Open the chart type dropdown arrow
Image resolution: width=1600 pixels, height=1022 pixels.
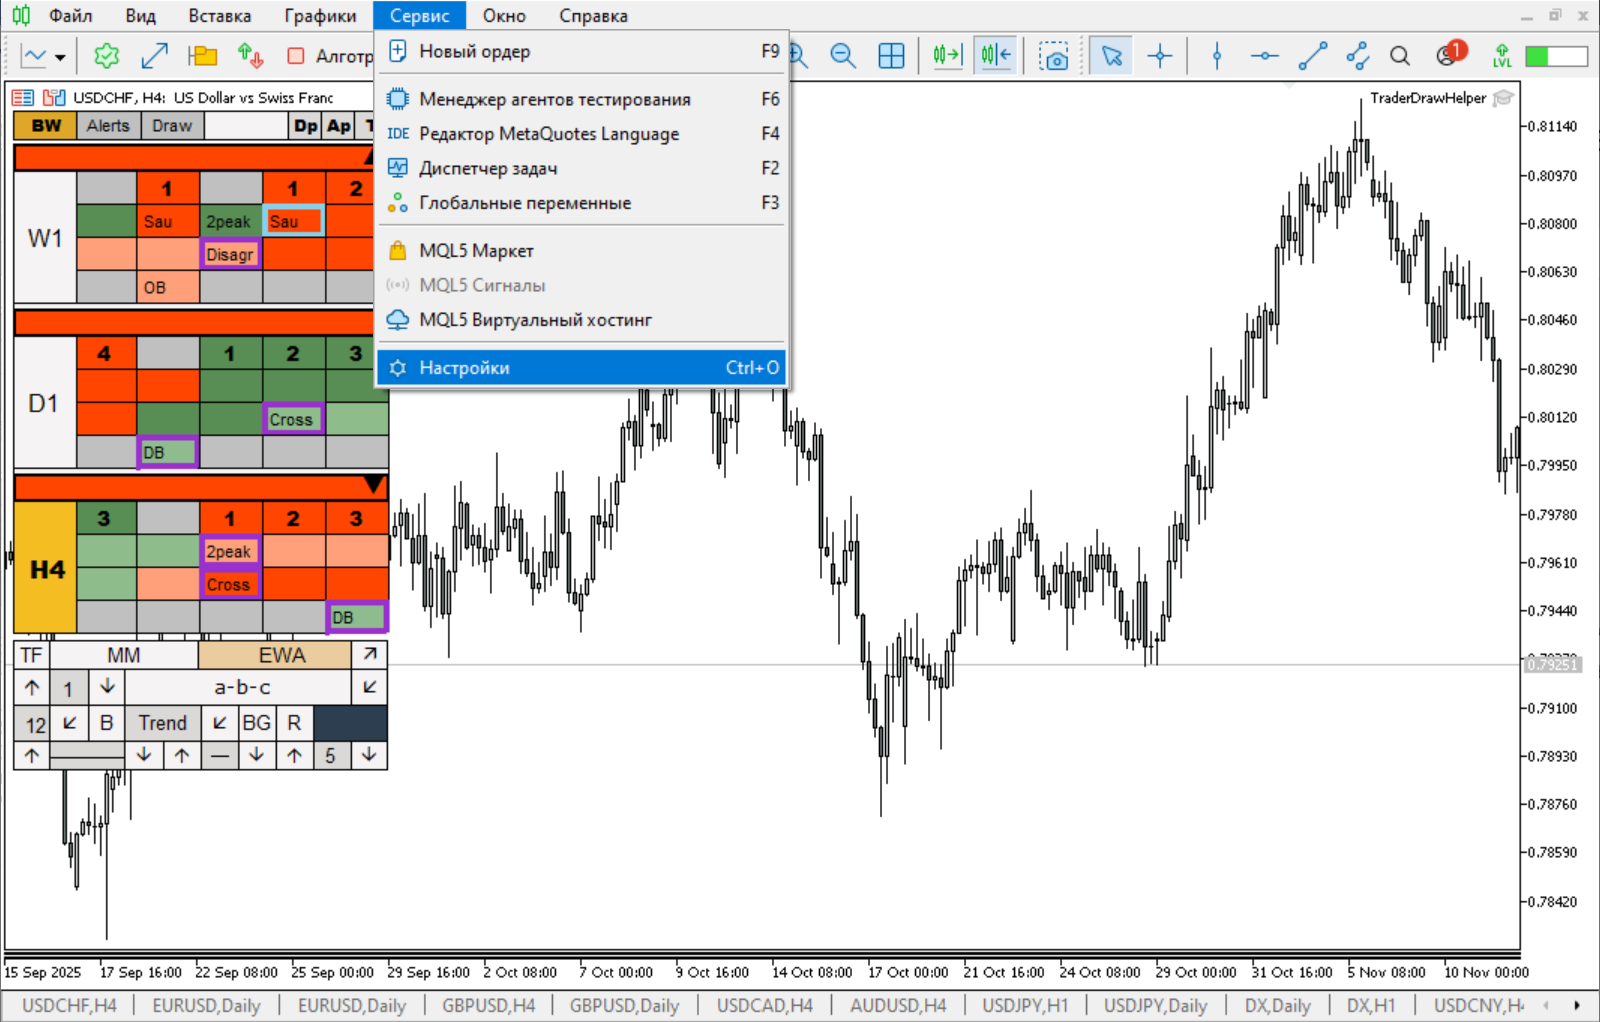[60, 57]
